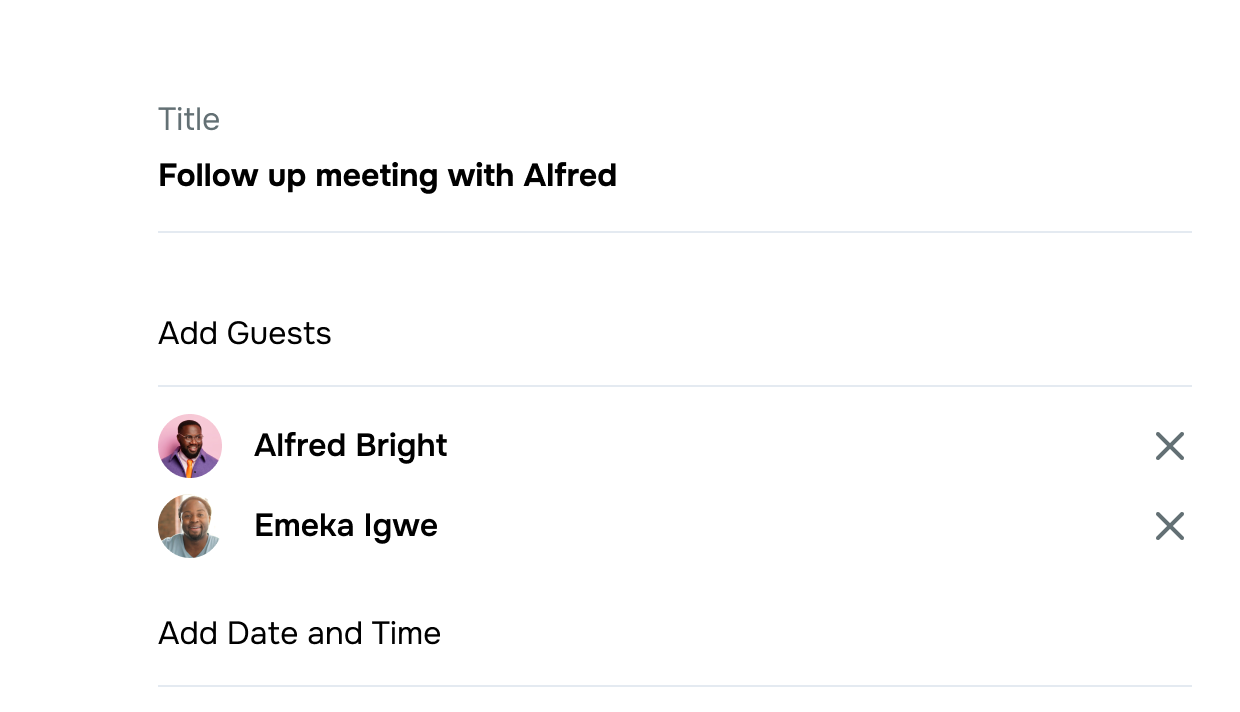This screenshot has height=712, width=1240.
Task: Remove Emeka Igwe from the guest list
Action: coord(1169,526)
